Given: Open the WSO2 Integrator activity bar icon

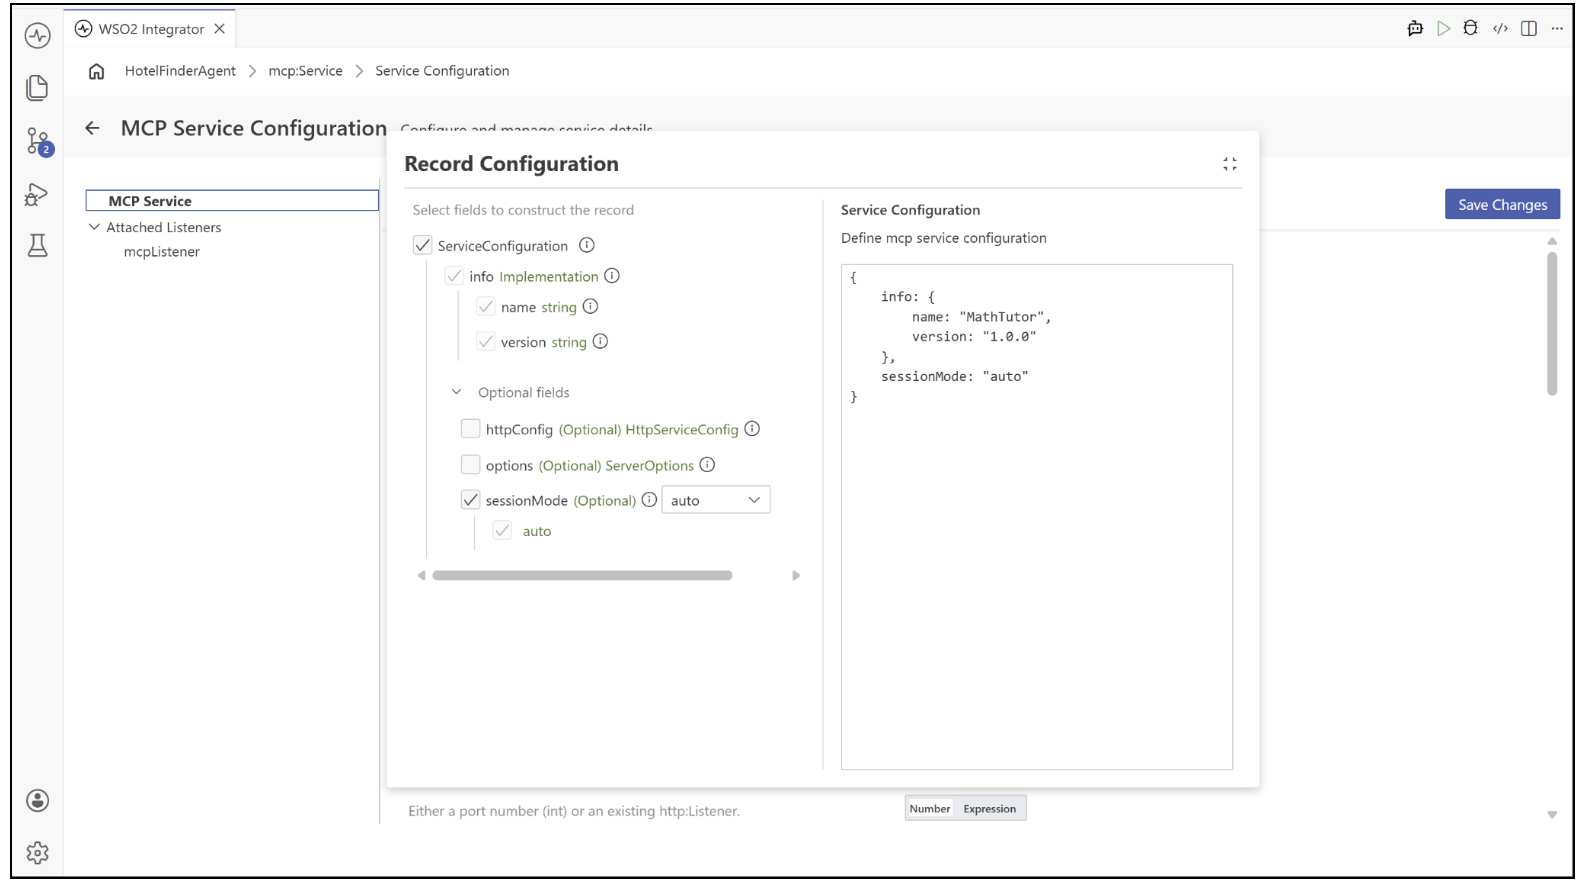Looking at the screenshot, I should [38, 36].
